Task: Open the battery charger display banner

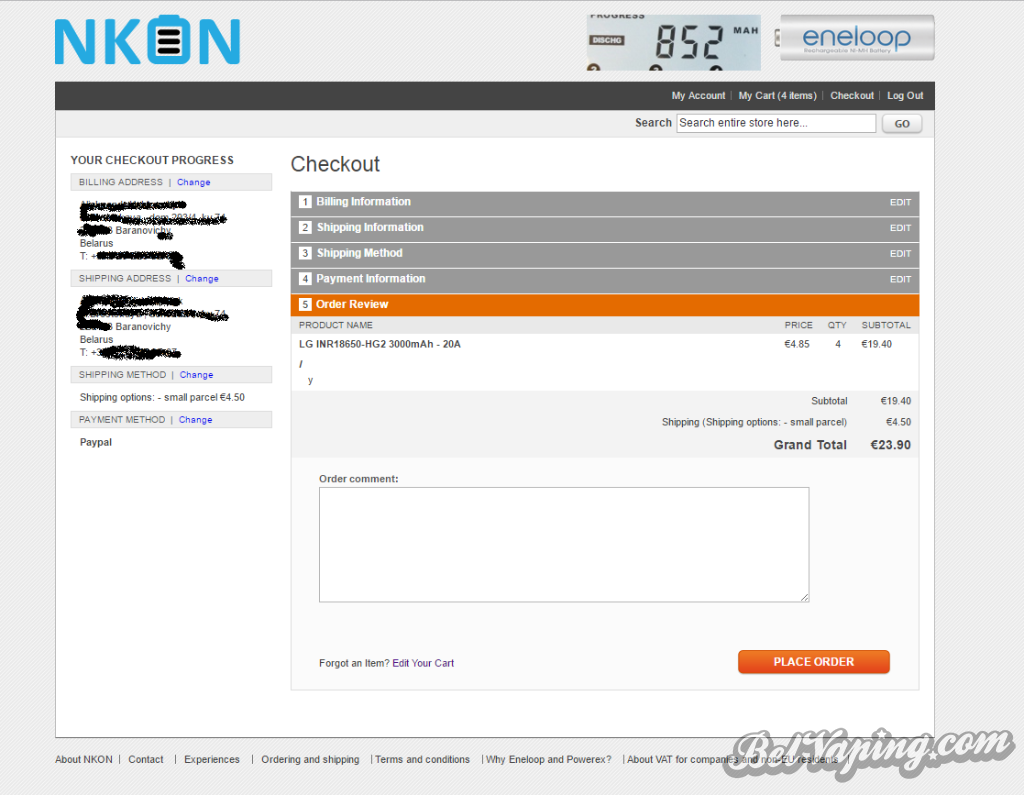Action: coord(673,42)
